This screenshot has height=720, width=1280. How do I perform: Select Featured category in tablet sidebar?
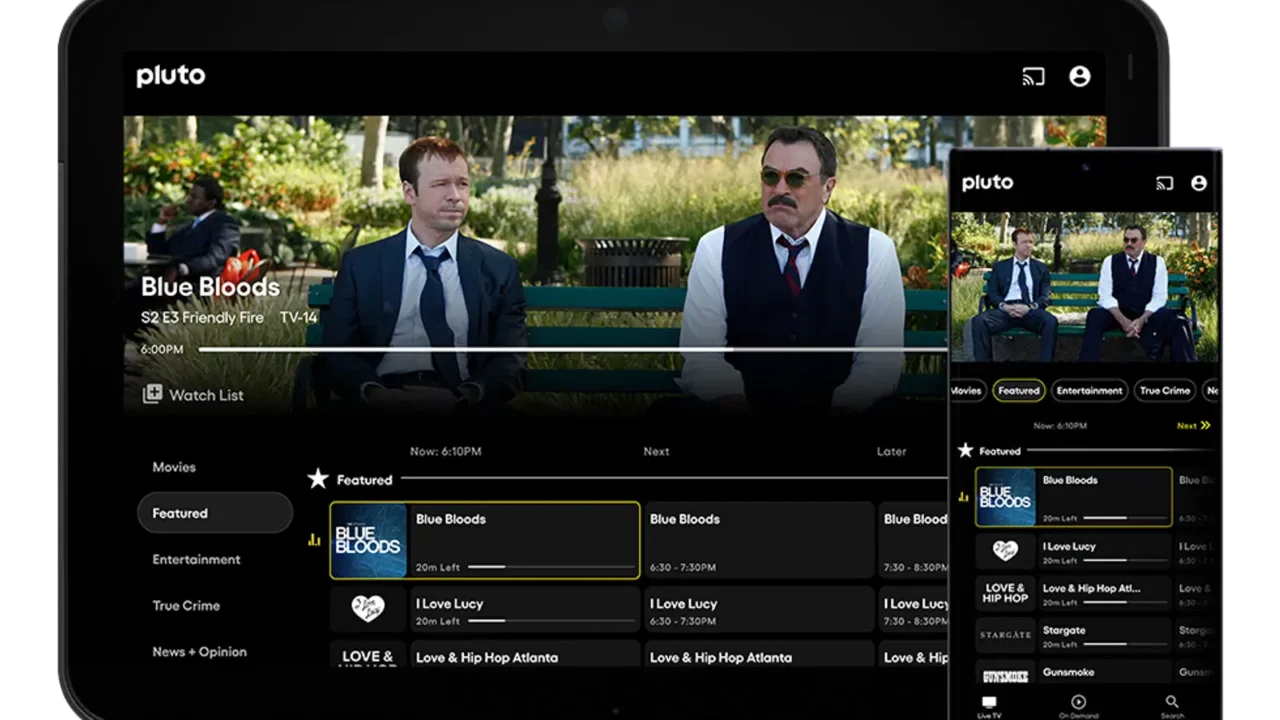[x=215, y=513]
